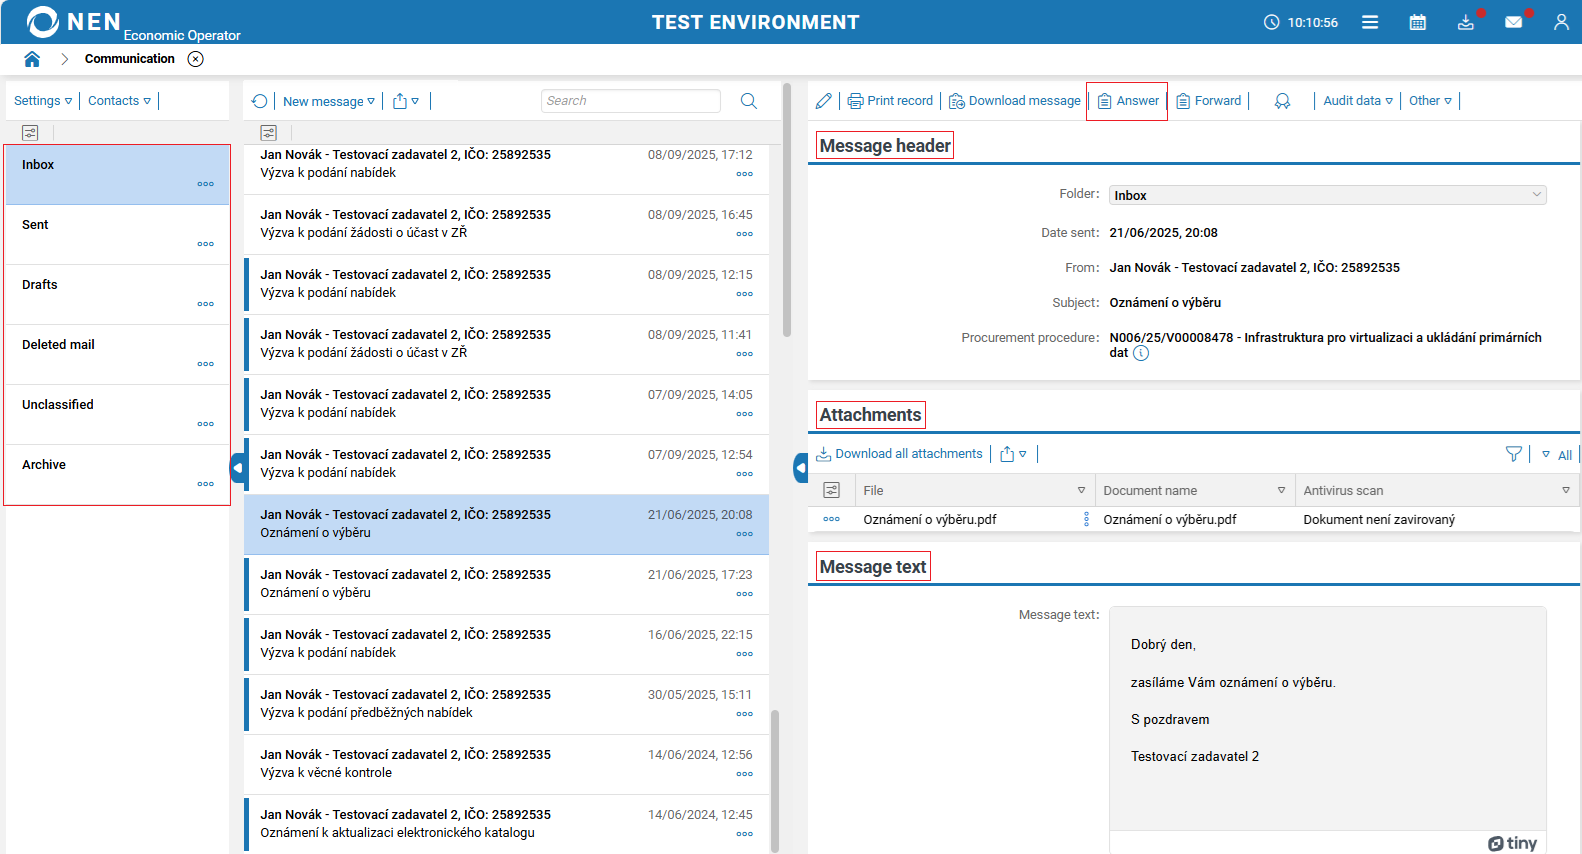This screenshot has height=854, width=1582.
Task: Open the Oznámení k aktualizaci elektronického katalogu message
Action: [507, 825]
